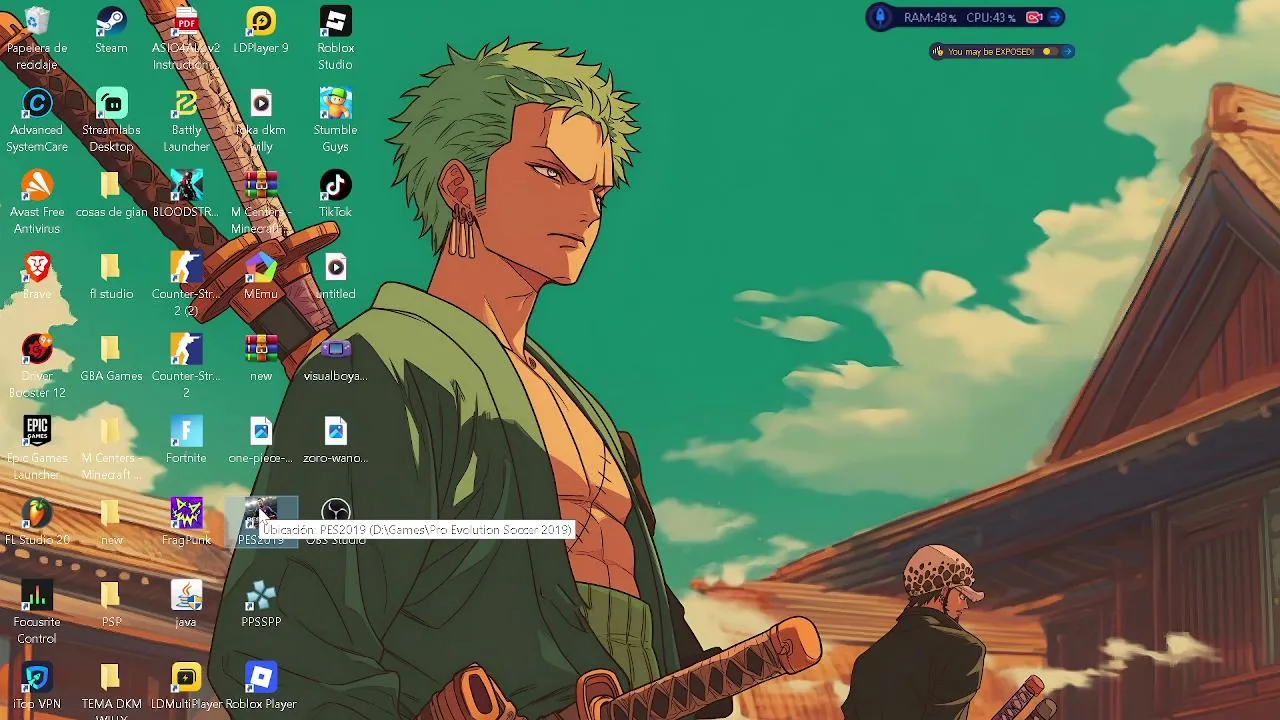The height and width of the screenshot is (720, 1280).
Task: Launch LDPlayer 9 shortcut
Action: pyautogui.click(x=261, y=30)
